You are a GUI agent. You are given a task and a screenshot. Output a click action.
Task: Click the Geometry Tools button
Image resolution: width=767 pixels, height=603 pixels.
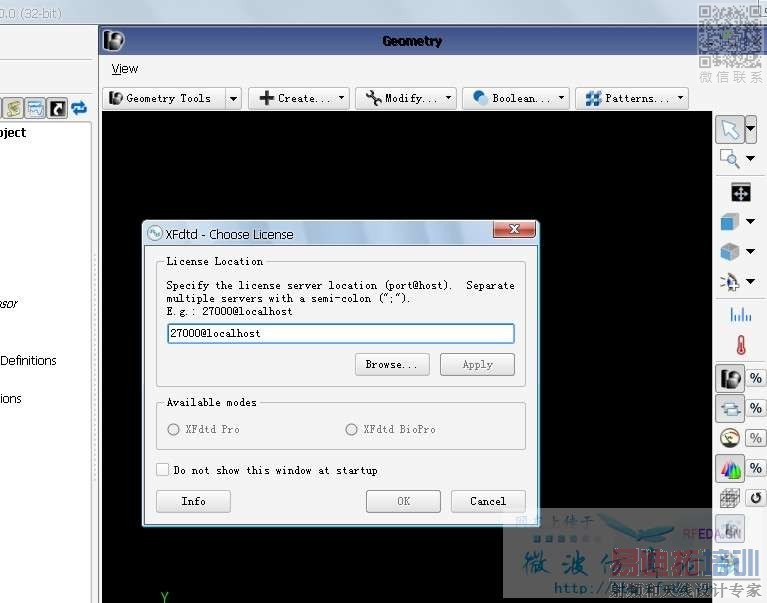(164, 98)
